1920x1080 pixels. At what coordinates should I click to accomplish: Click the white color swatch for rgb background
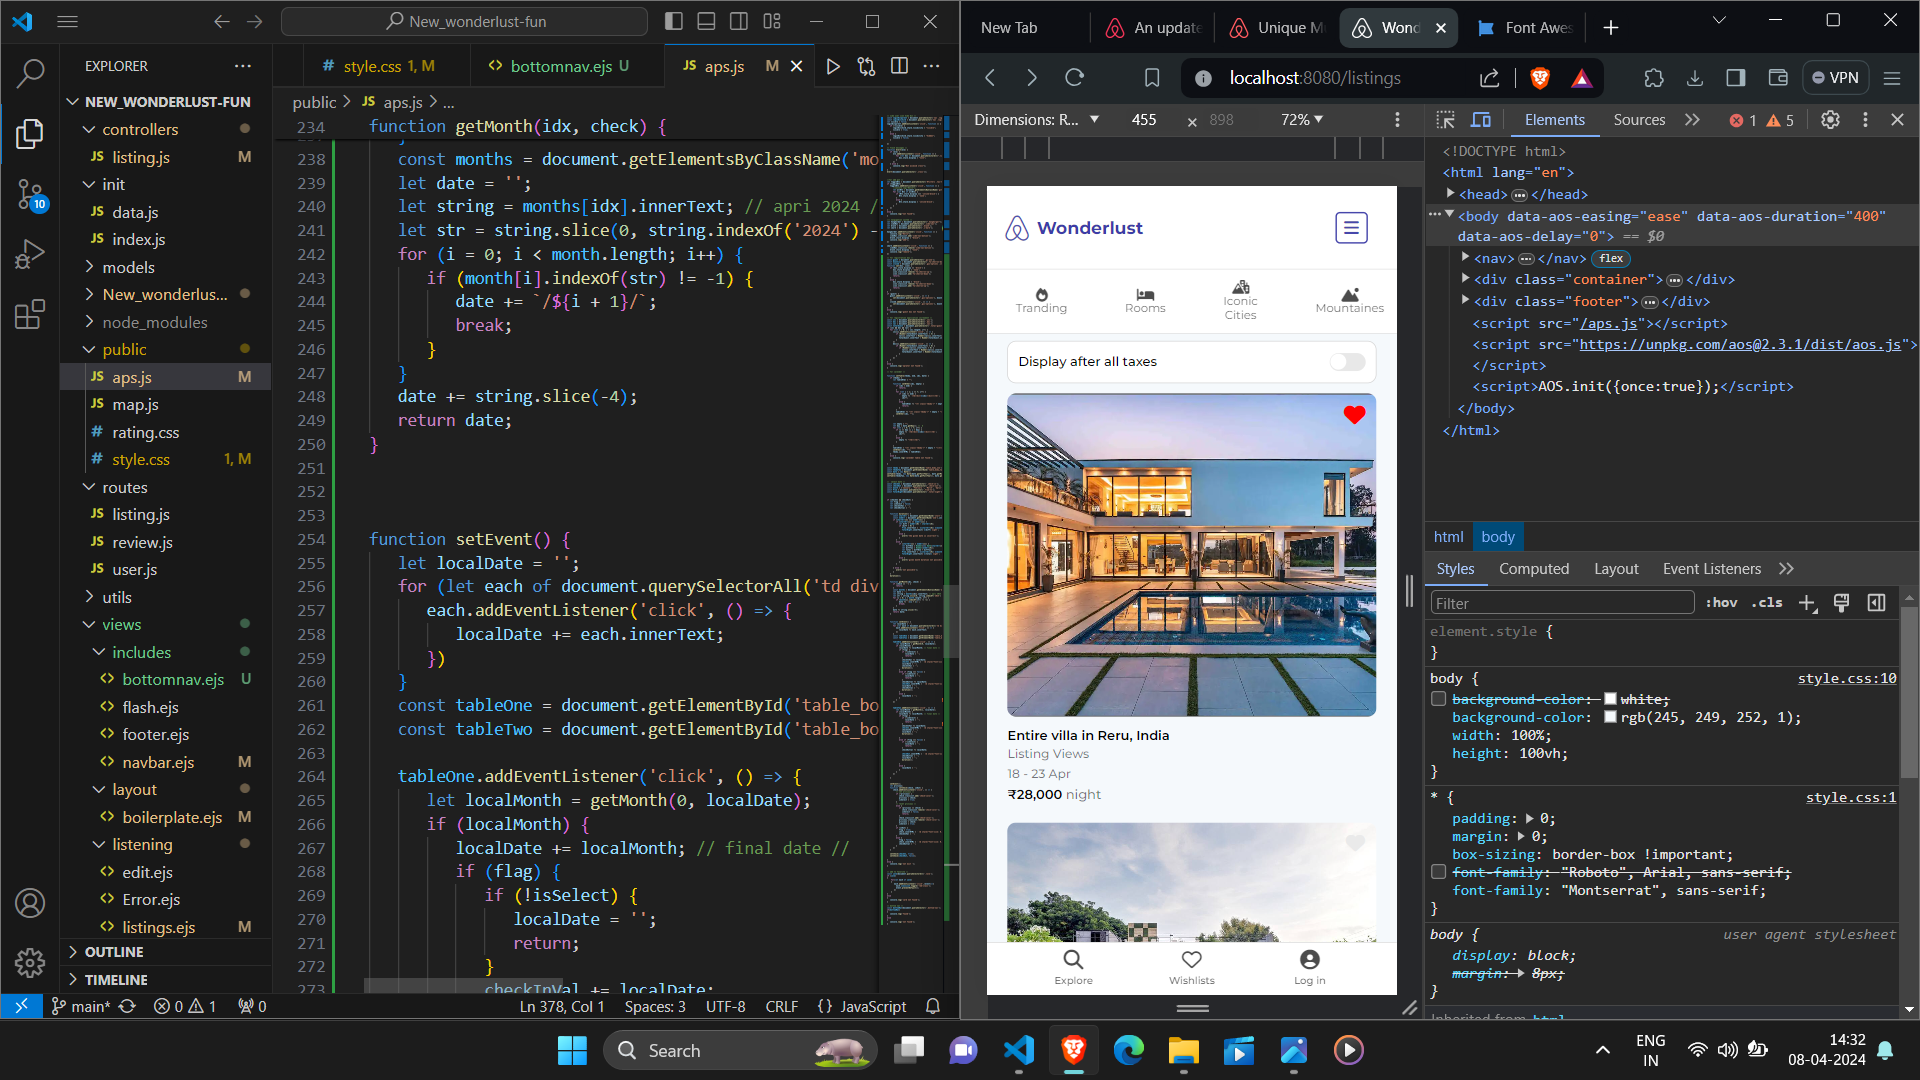1610,717
